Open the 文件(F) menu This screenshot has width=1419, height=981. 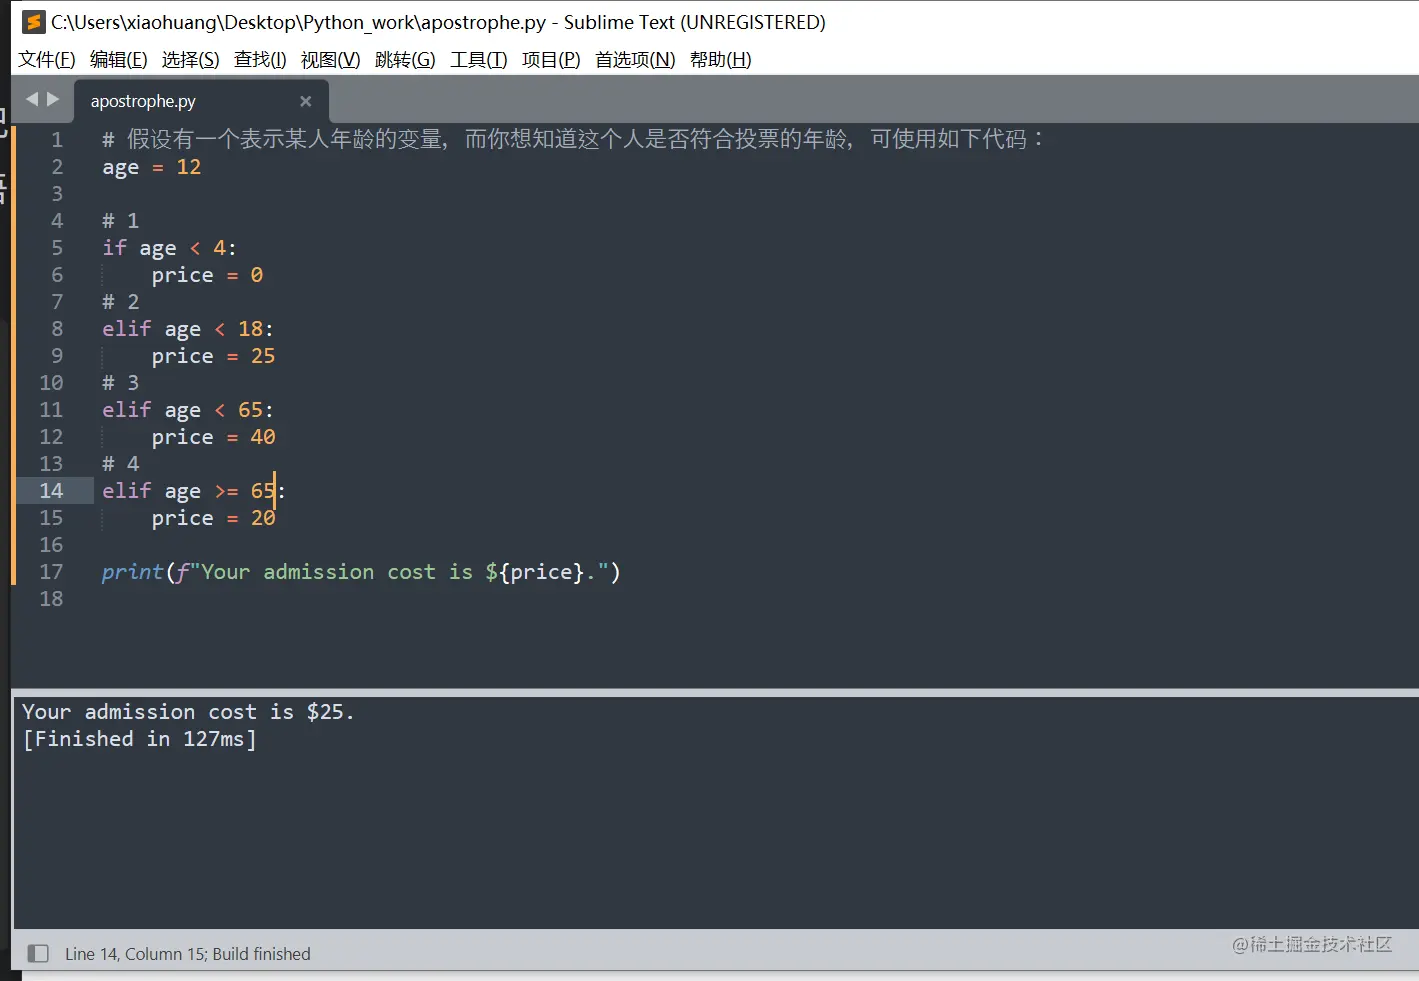pos(47,60)
